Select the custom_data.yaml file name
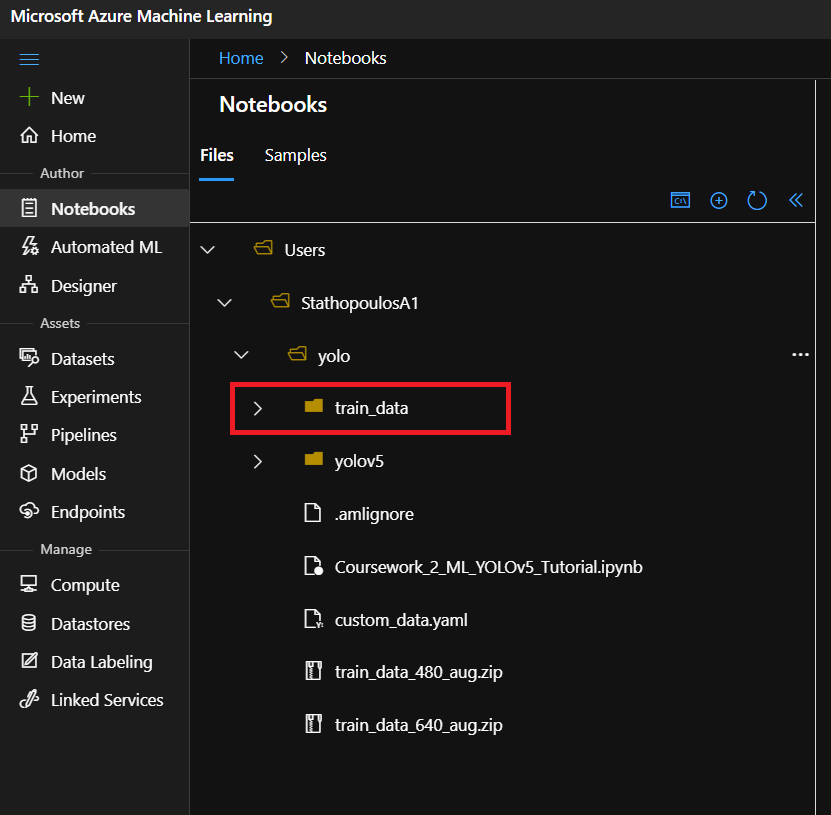Viewport: 831px width, 815px height. (401, 621)
